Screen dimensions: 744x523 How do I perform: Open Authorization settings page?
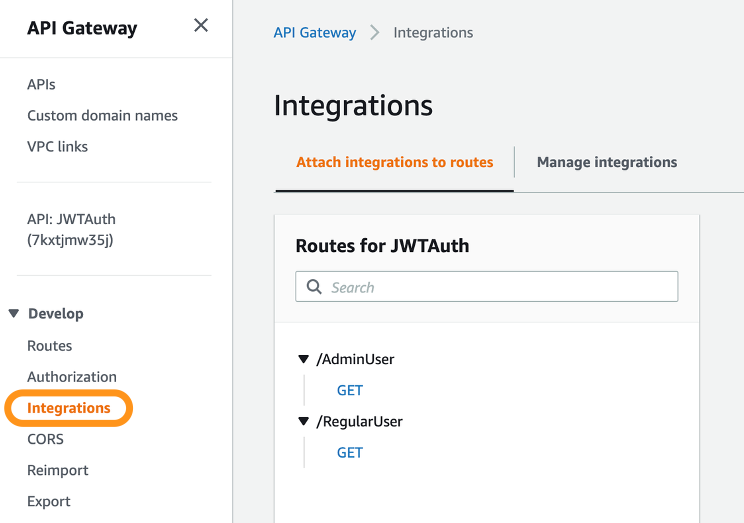point(71,377)
